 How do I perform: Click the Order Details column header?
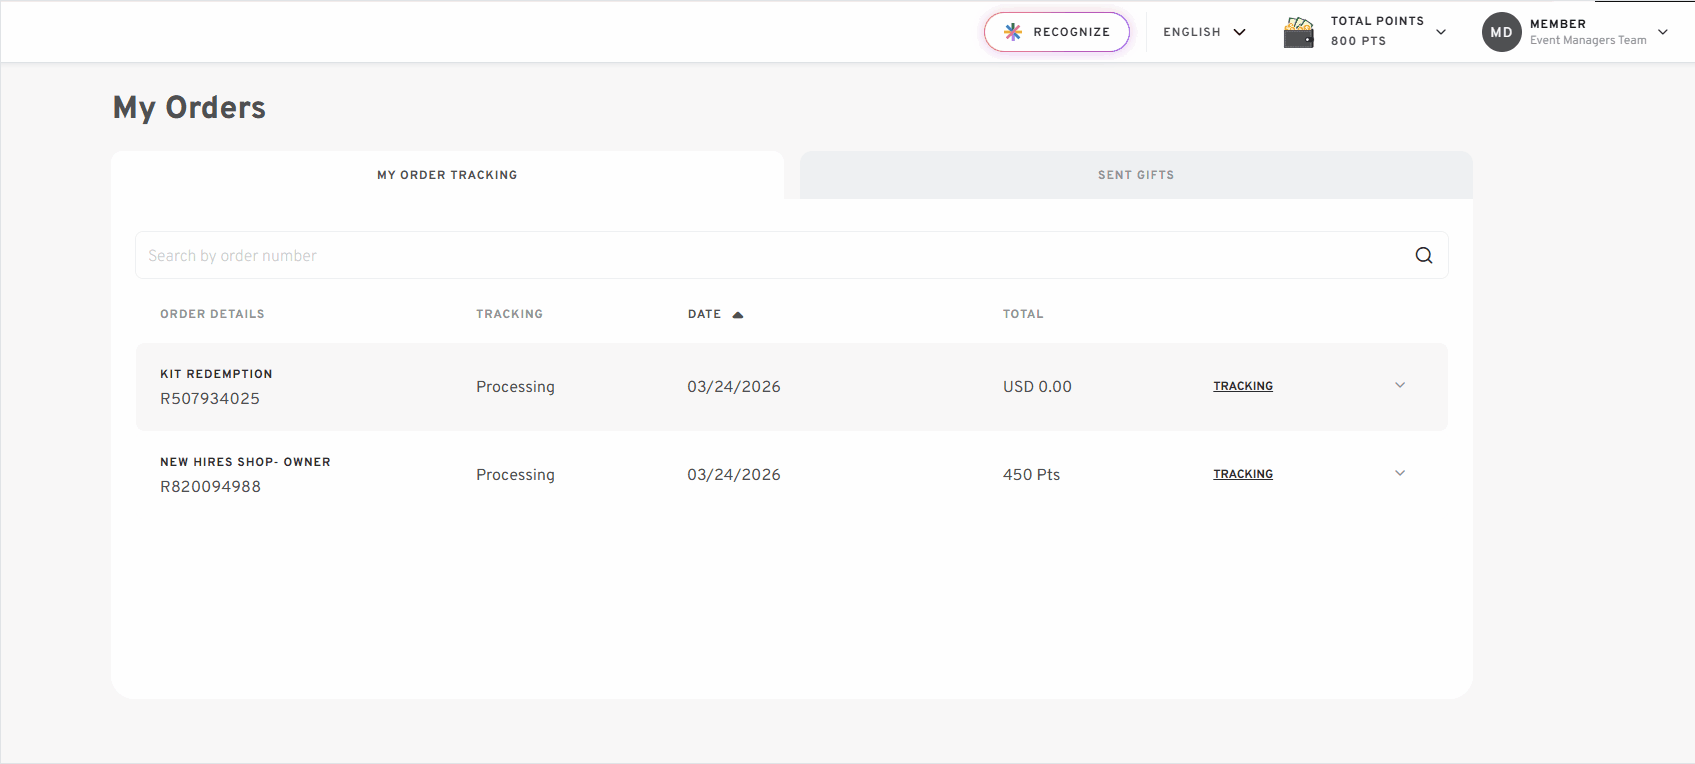click(x=212, y=314)
